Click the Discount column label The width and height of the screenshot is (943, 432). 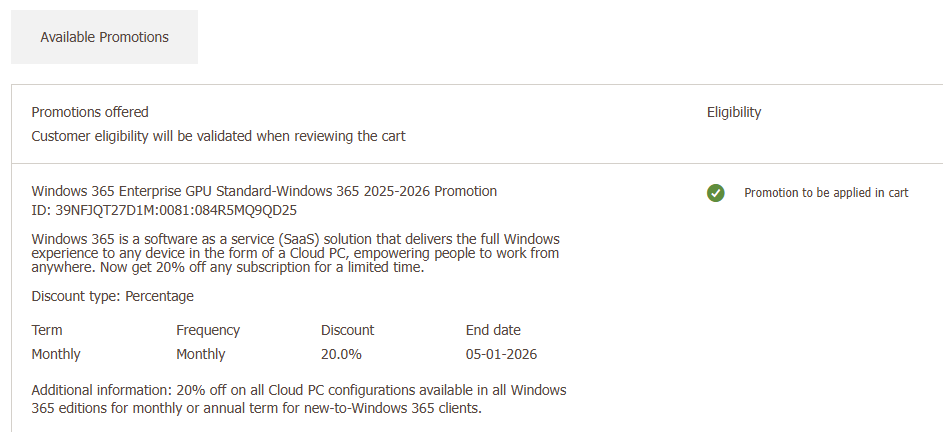347,330
